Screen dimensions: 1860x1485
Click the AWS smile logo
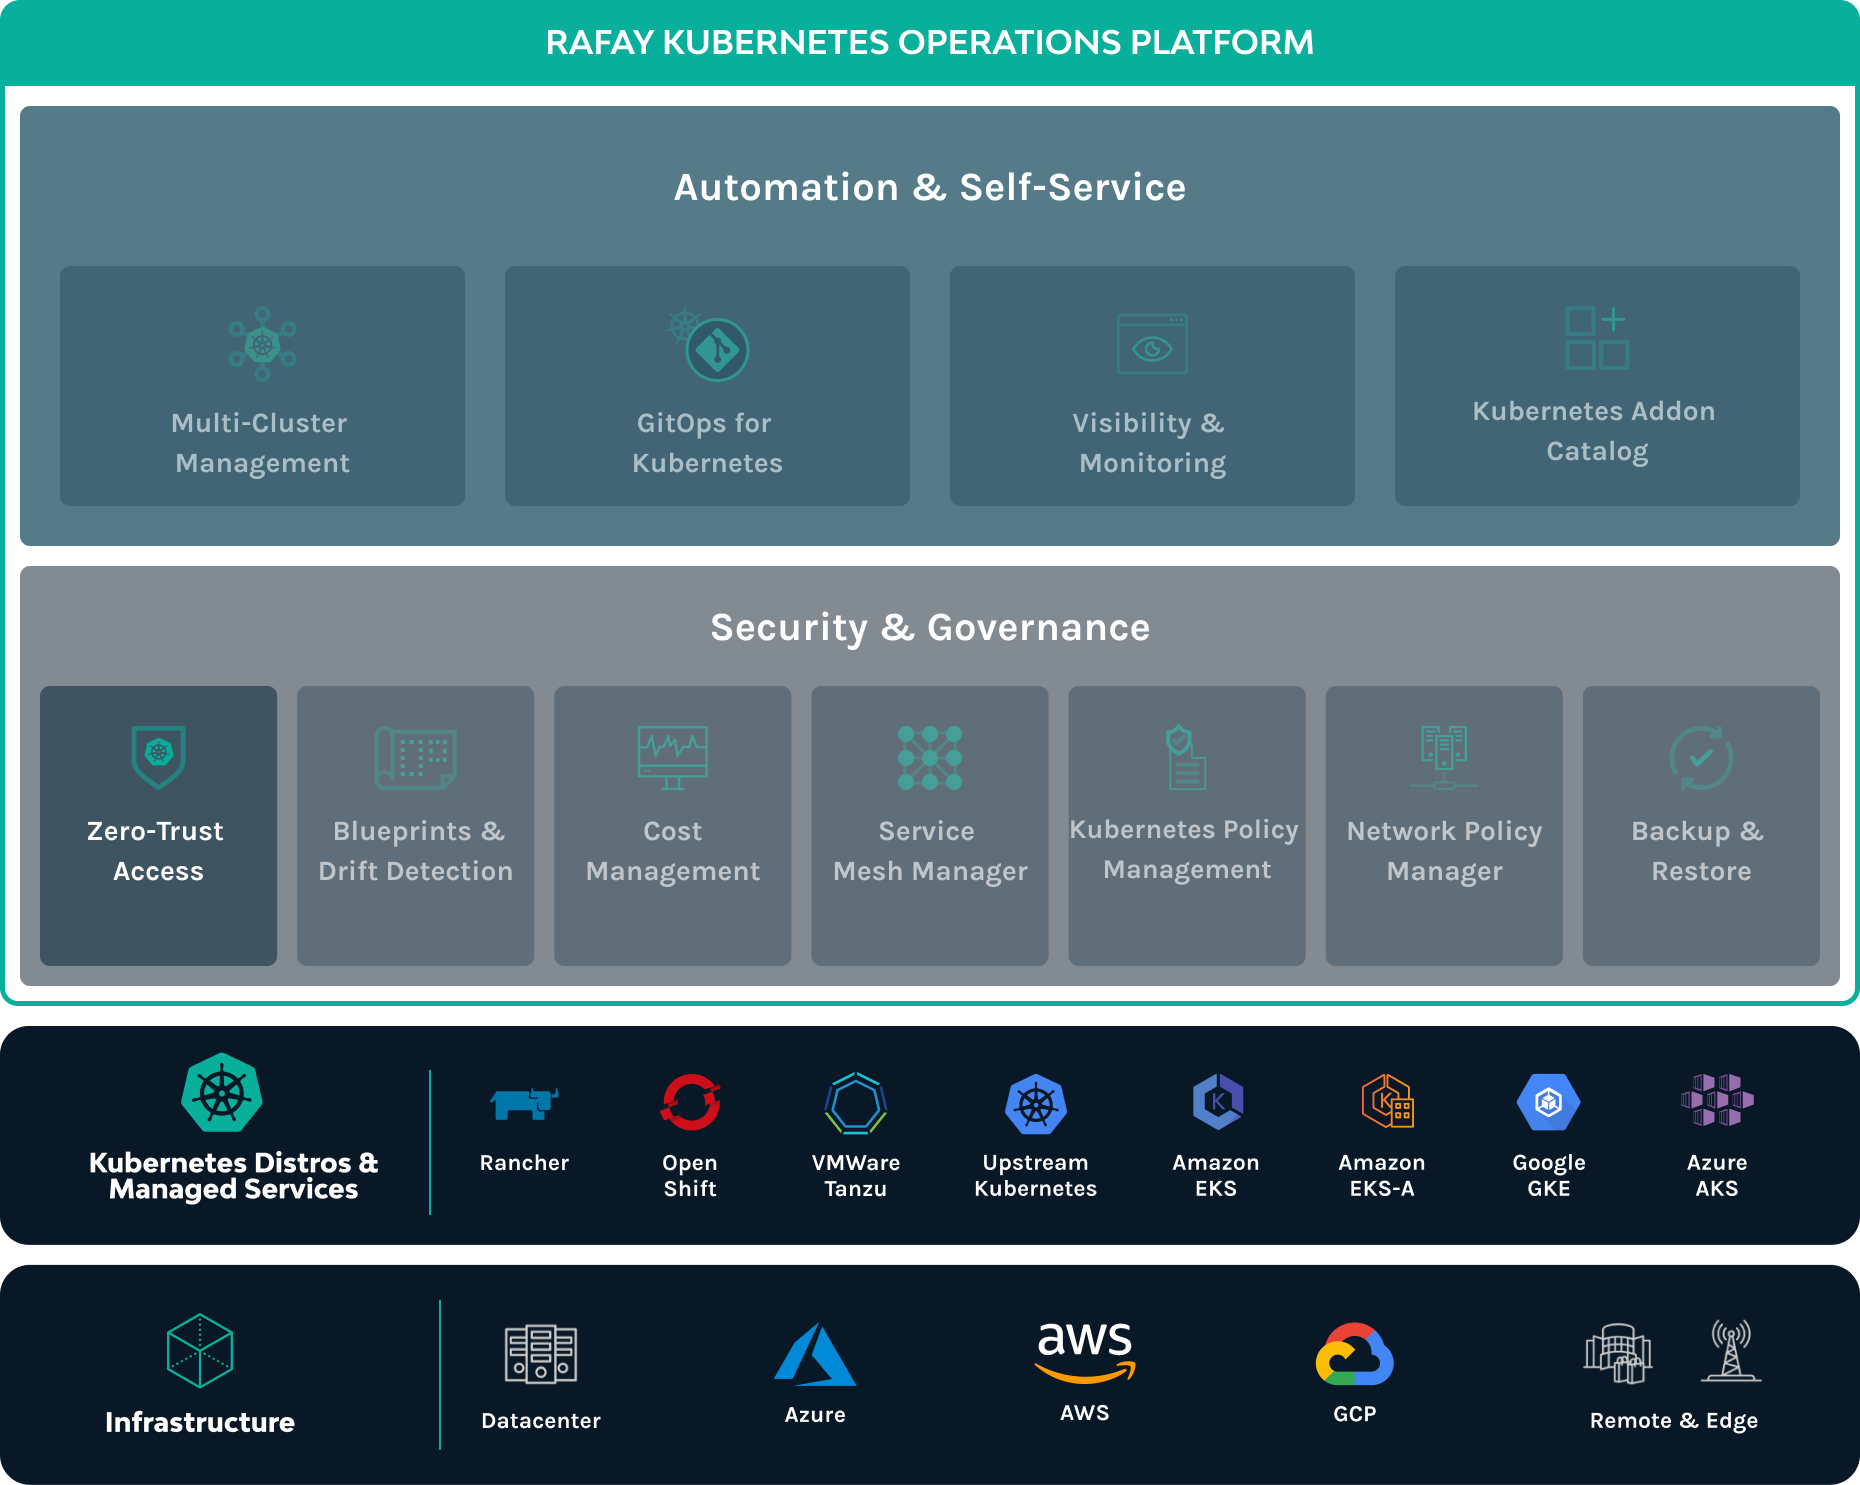[x=1086, y=1352]
